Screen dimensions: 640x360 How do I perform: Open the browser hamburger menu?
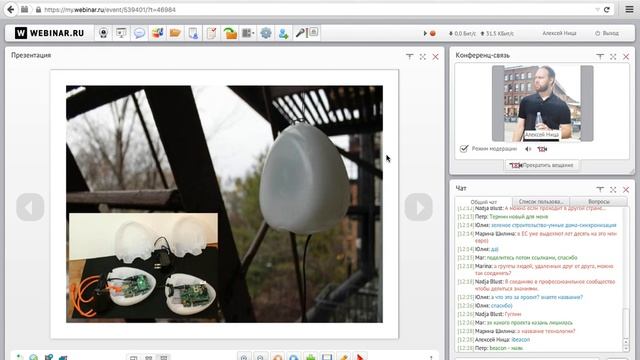[x=629, y=9]
